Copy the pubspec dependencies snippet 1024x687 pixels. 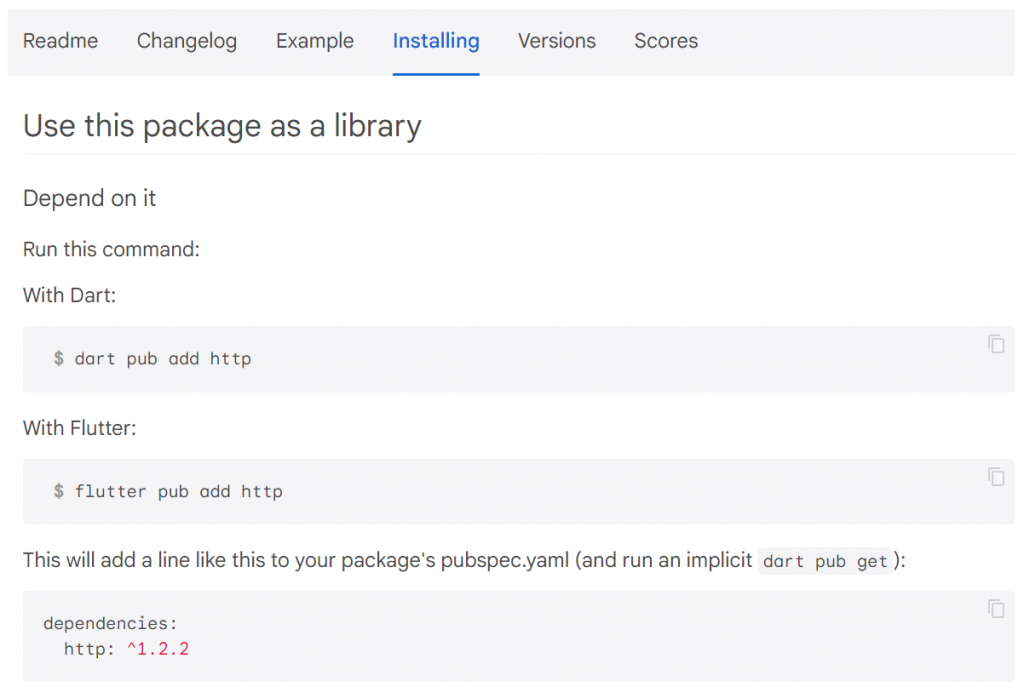click(x=996, y=608)
